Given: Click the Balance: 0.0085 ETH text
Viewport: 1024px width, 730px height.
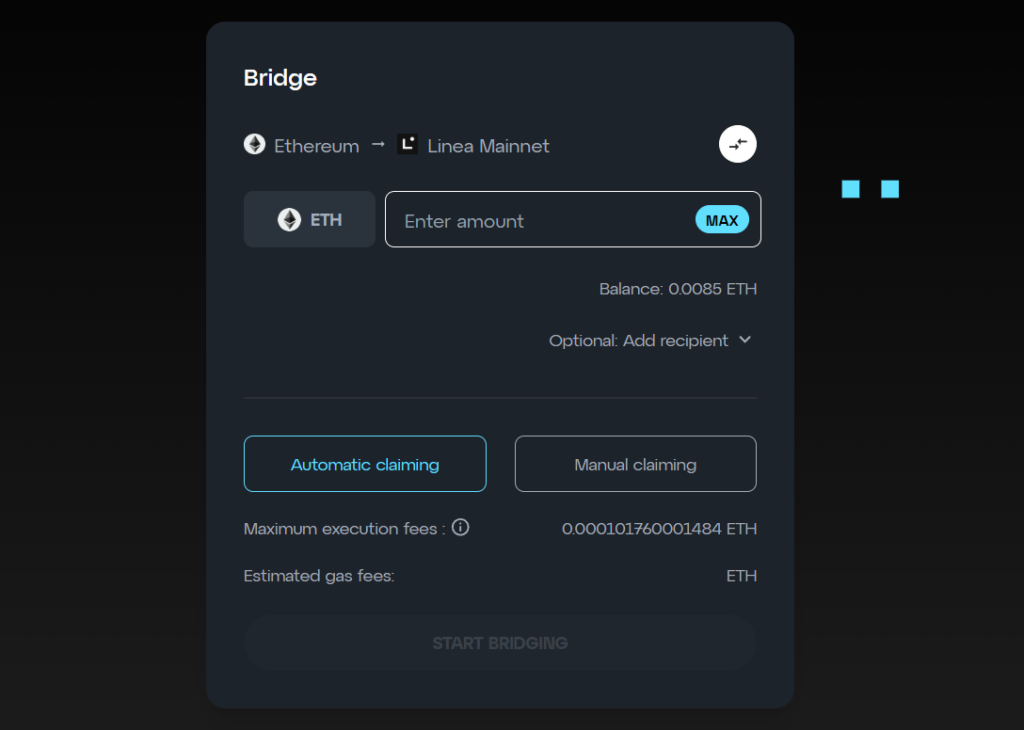Looking at the screenshot, I should pyautogui.click(x=678, y=289).
